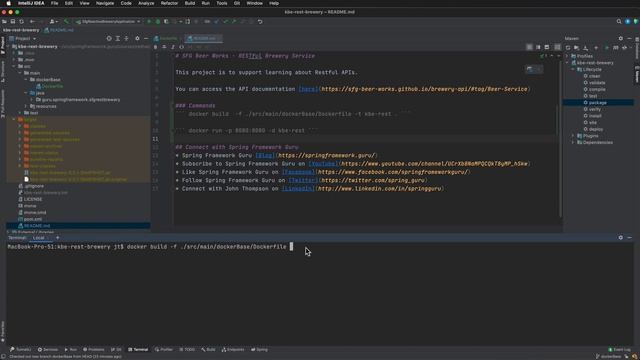Click the editor vertical scrollbar
This screenshot has height=360, width=640.
click(560, 139)
